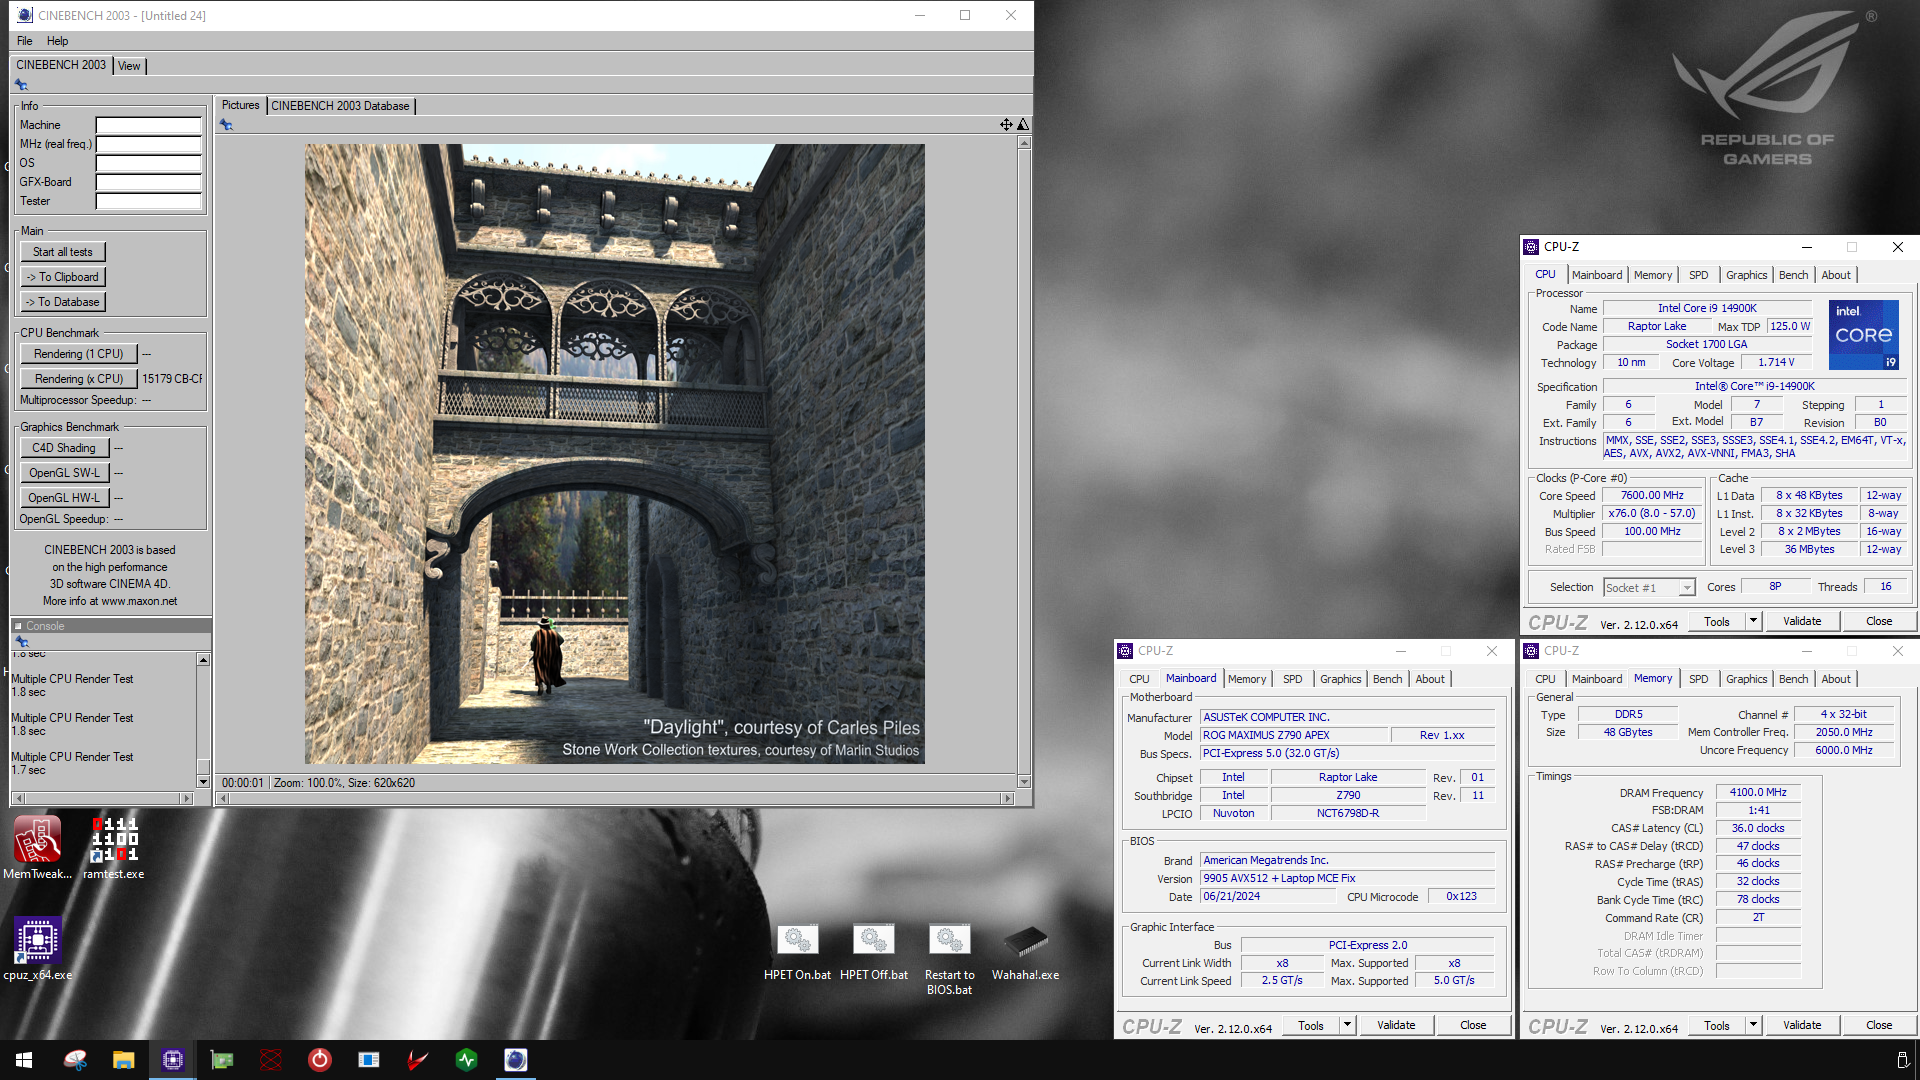This screenshot has height=1080, width=1920.
Task: Click the console scrollbar down arrow
Action: (203, 782)
